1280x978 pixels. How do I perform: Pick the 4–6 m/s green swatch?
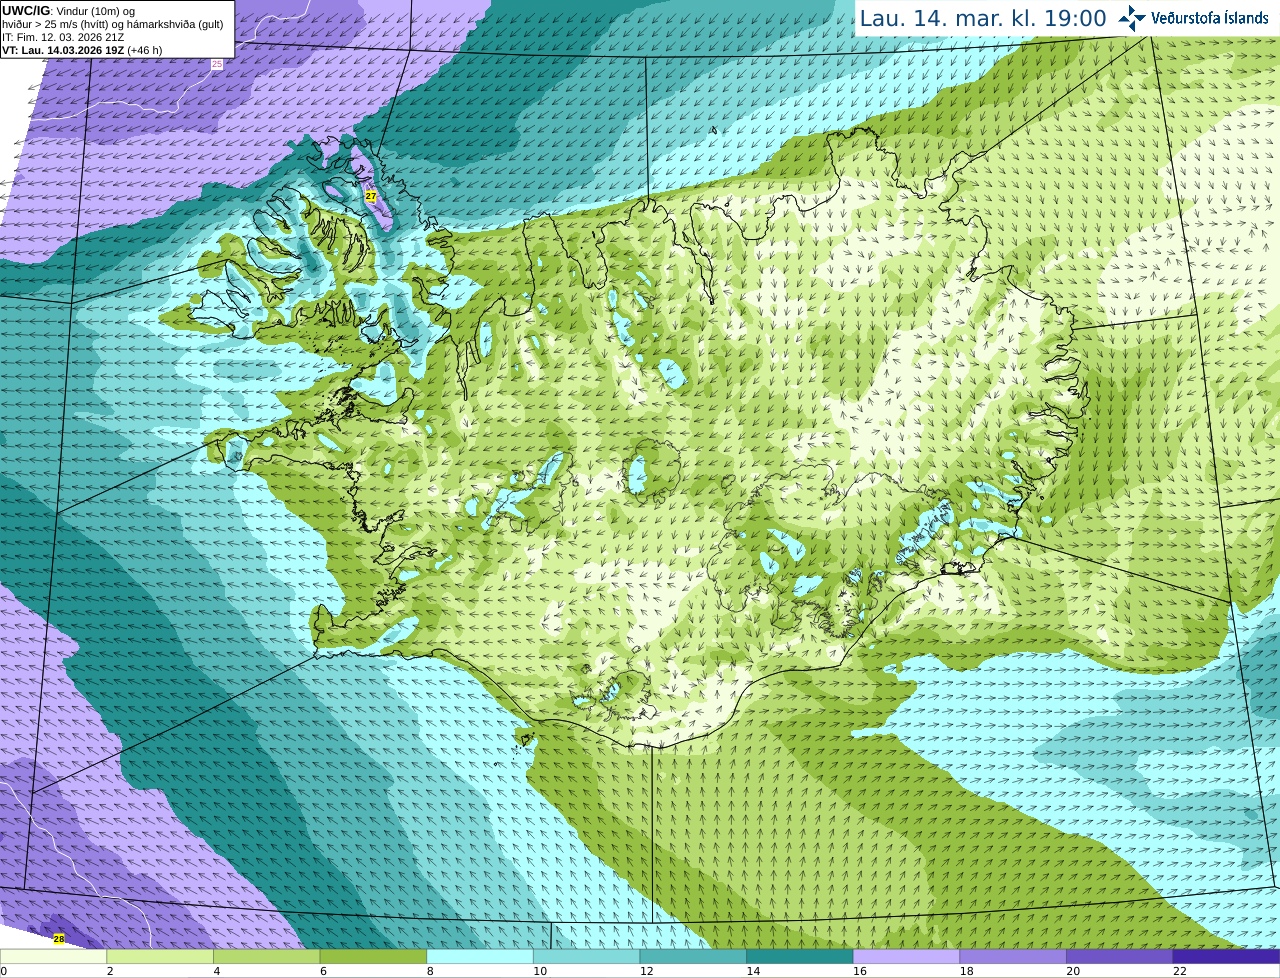(266, 956)
